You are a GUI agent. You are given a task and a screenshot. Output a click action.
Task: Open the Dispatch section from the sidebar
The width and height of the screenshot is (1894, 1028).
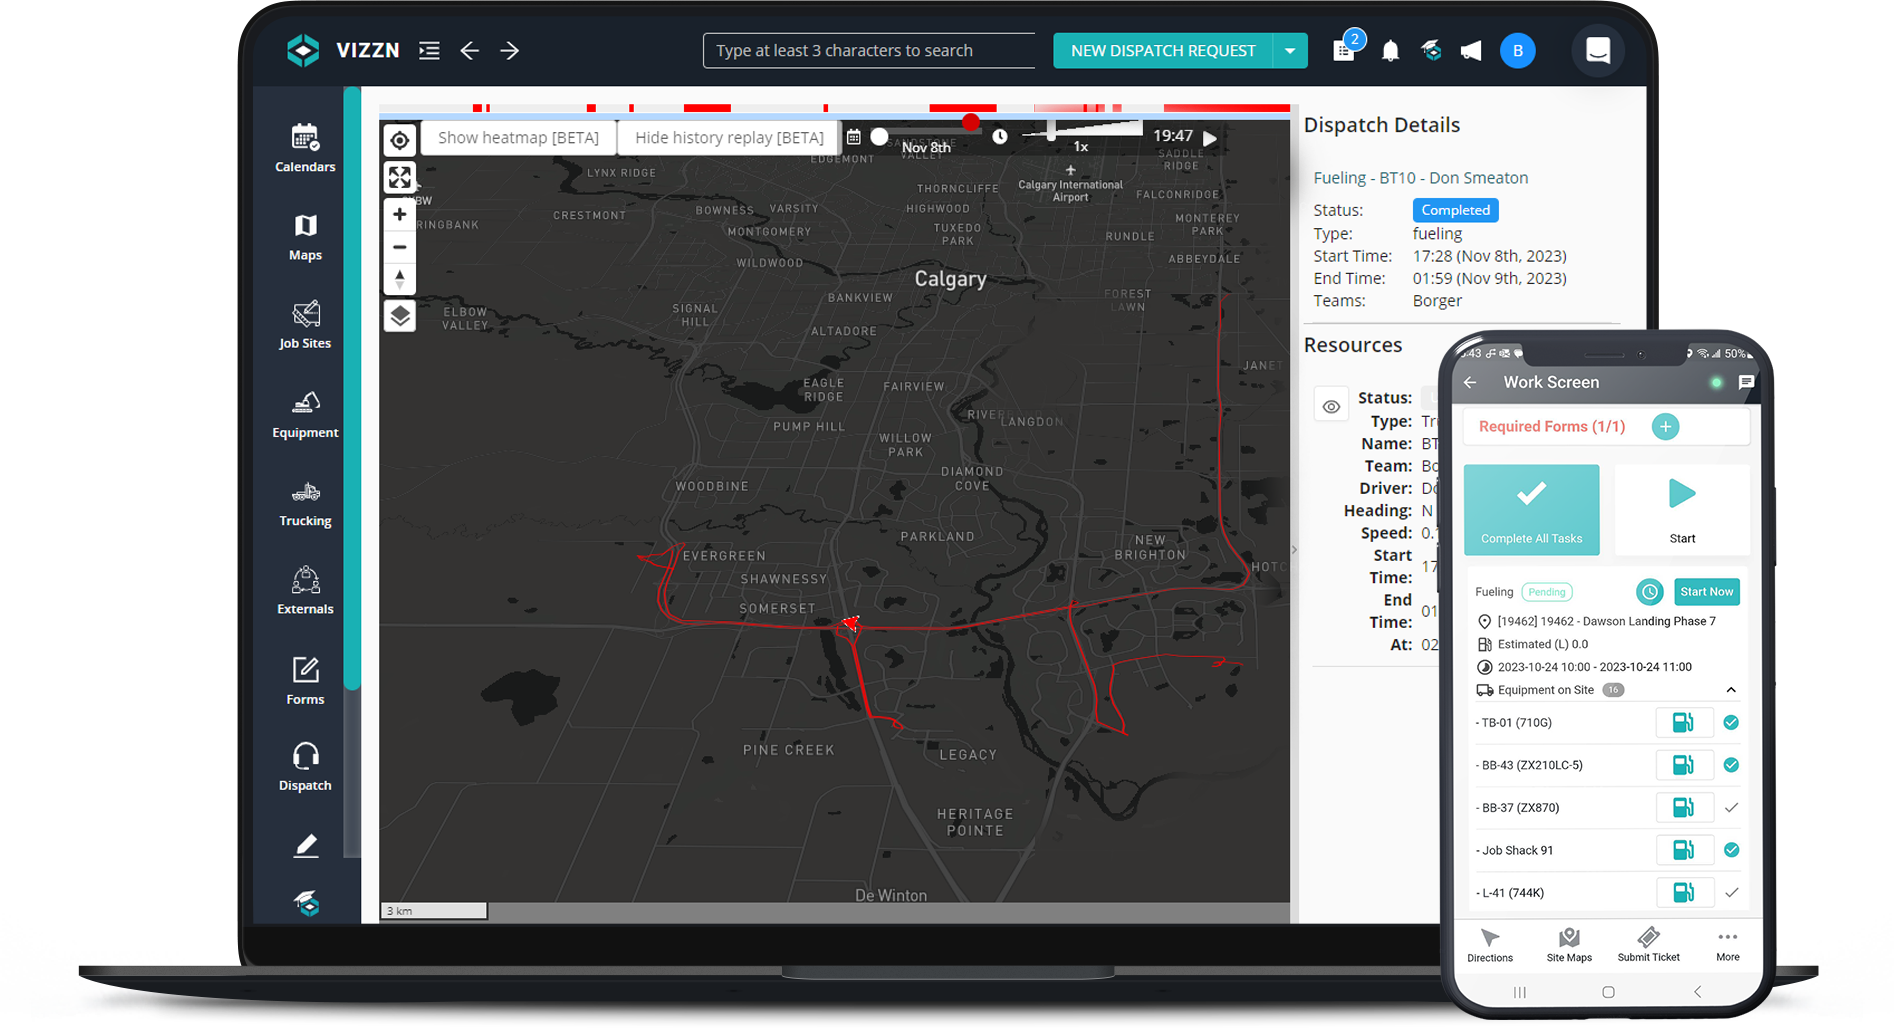[x=304, y=763]
